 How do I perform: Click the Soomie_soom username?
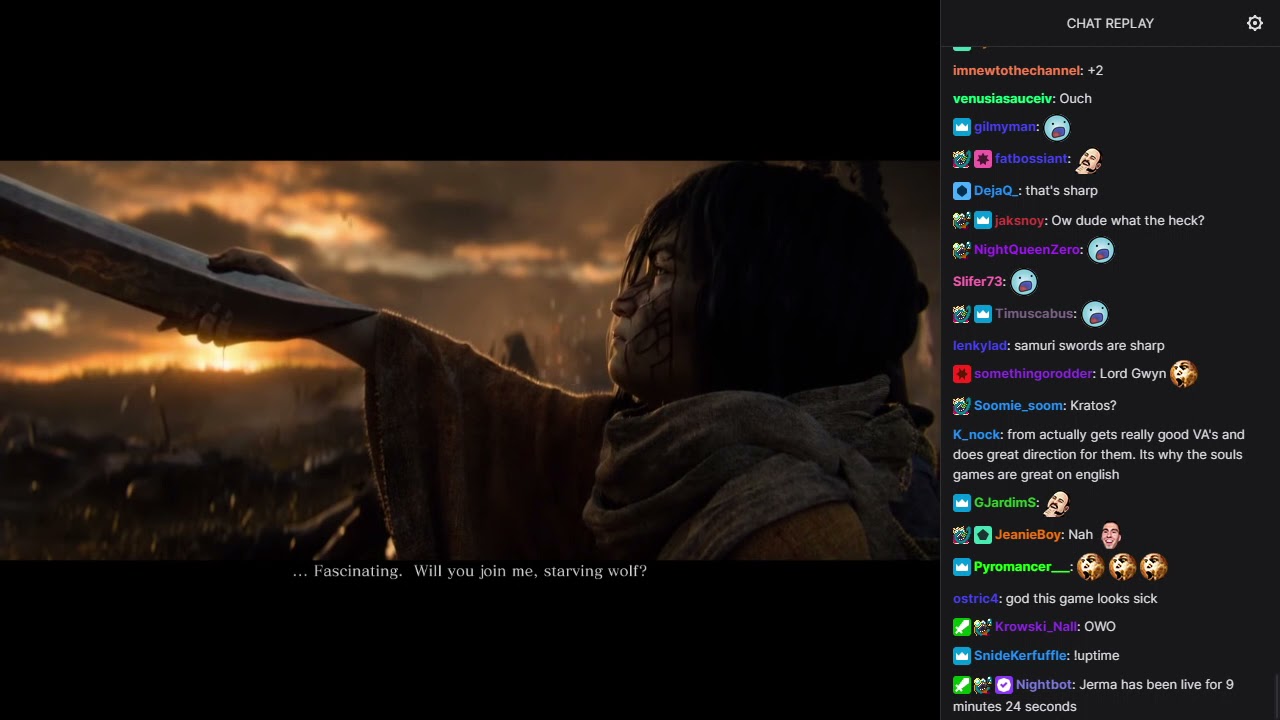tap(1018, 406)
